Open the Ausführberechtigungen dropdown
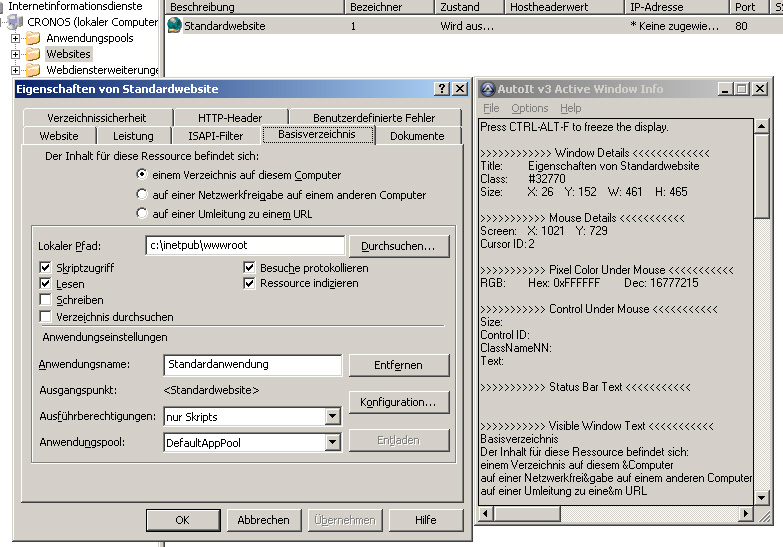783x547 pixels. [332, 416]
